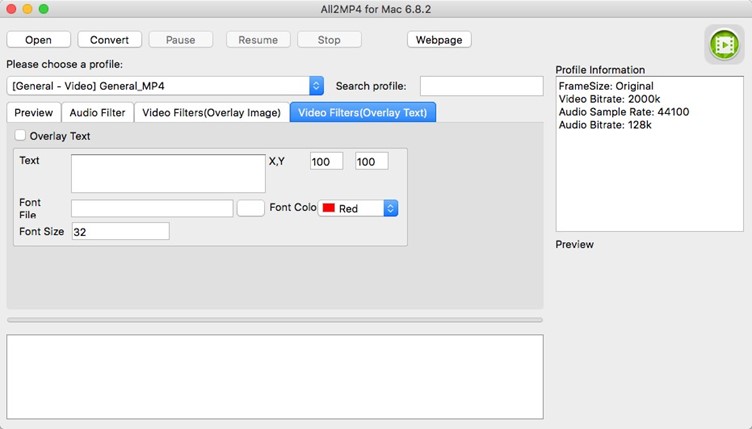Click the green All2MP4 app logo icon
Viewport: 752px width, 429px height.
[x=724, y=45]
